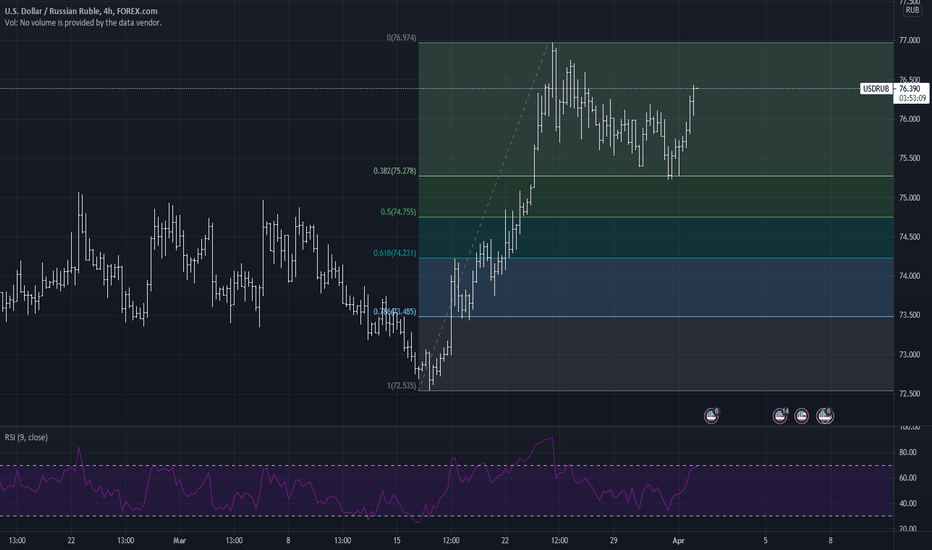932x550 pixels.
Task: Click the 73.500 price axis label
Action: (x=909, y=315)
